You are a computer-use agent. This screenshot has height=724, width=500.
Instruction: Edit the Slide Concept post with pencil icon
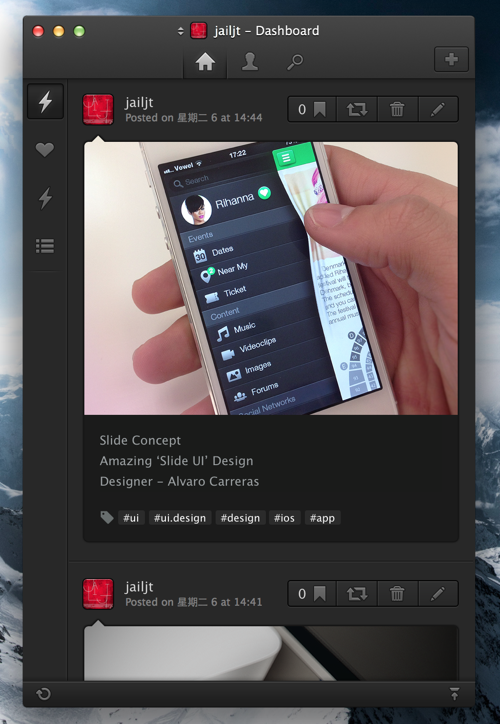[x=438, y=109]
